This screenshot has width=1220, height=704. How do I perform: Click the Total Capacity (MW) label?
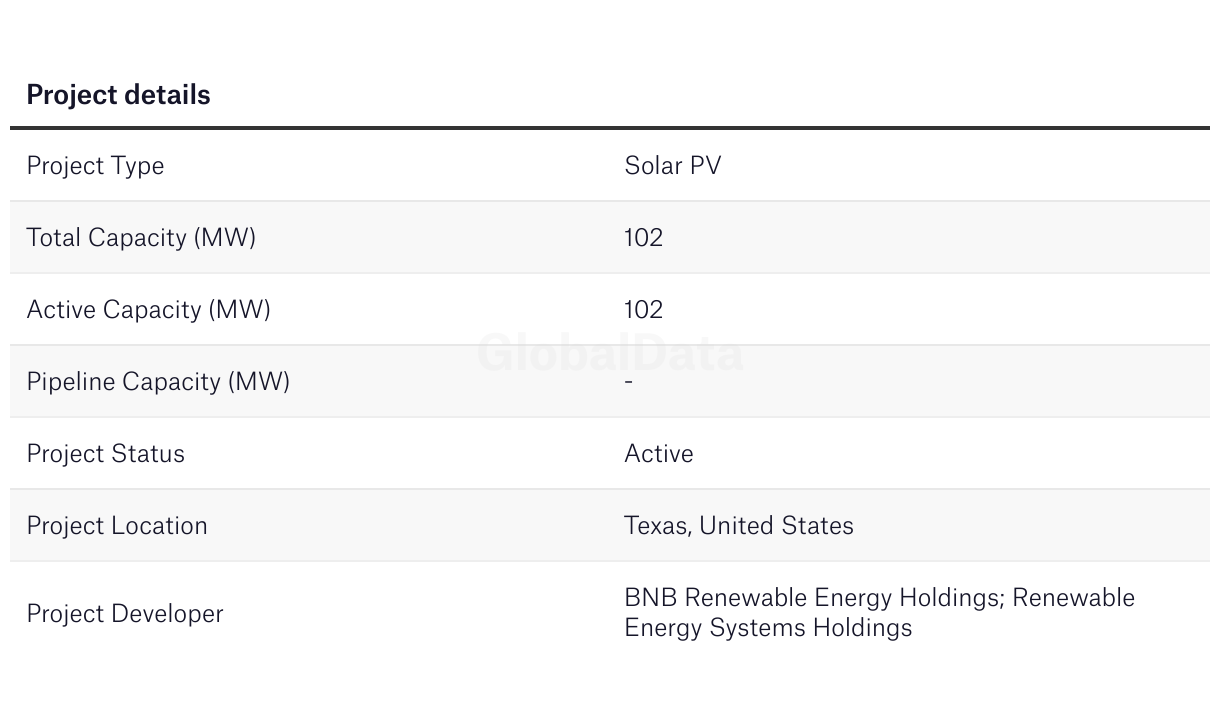click(x=141, y=238)
